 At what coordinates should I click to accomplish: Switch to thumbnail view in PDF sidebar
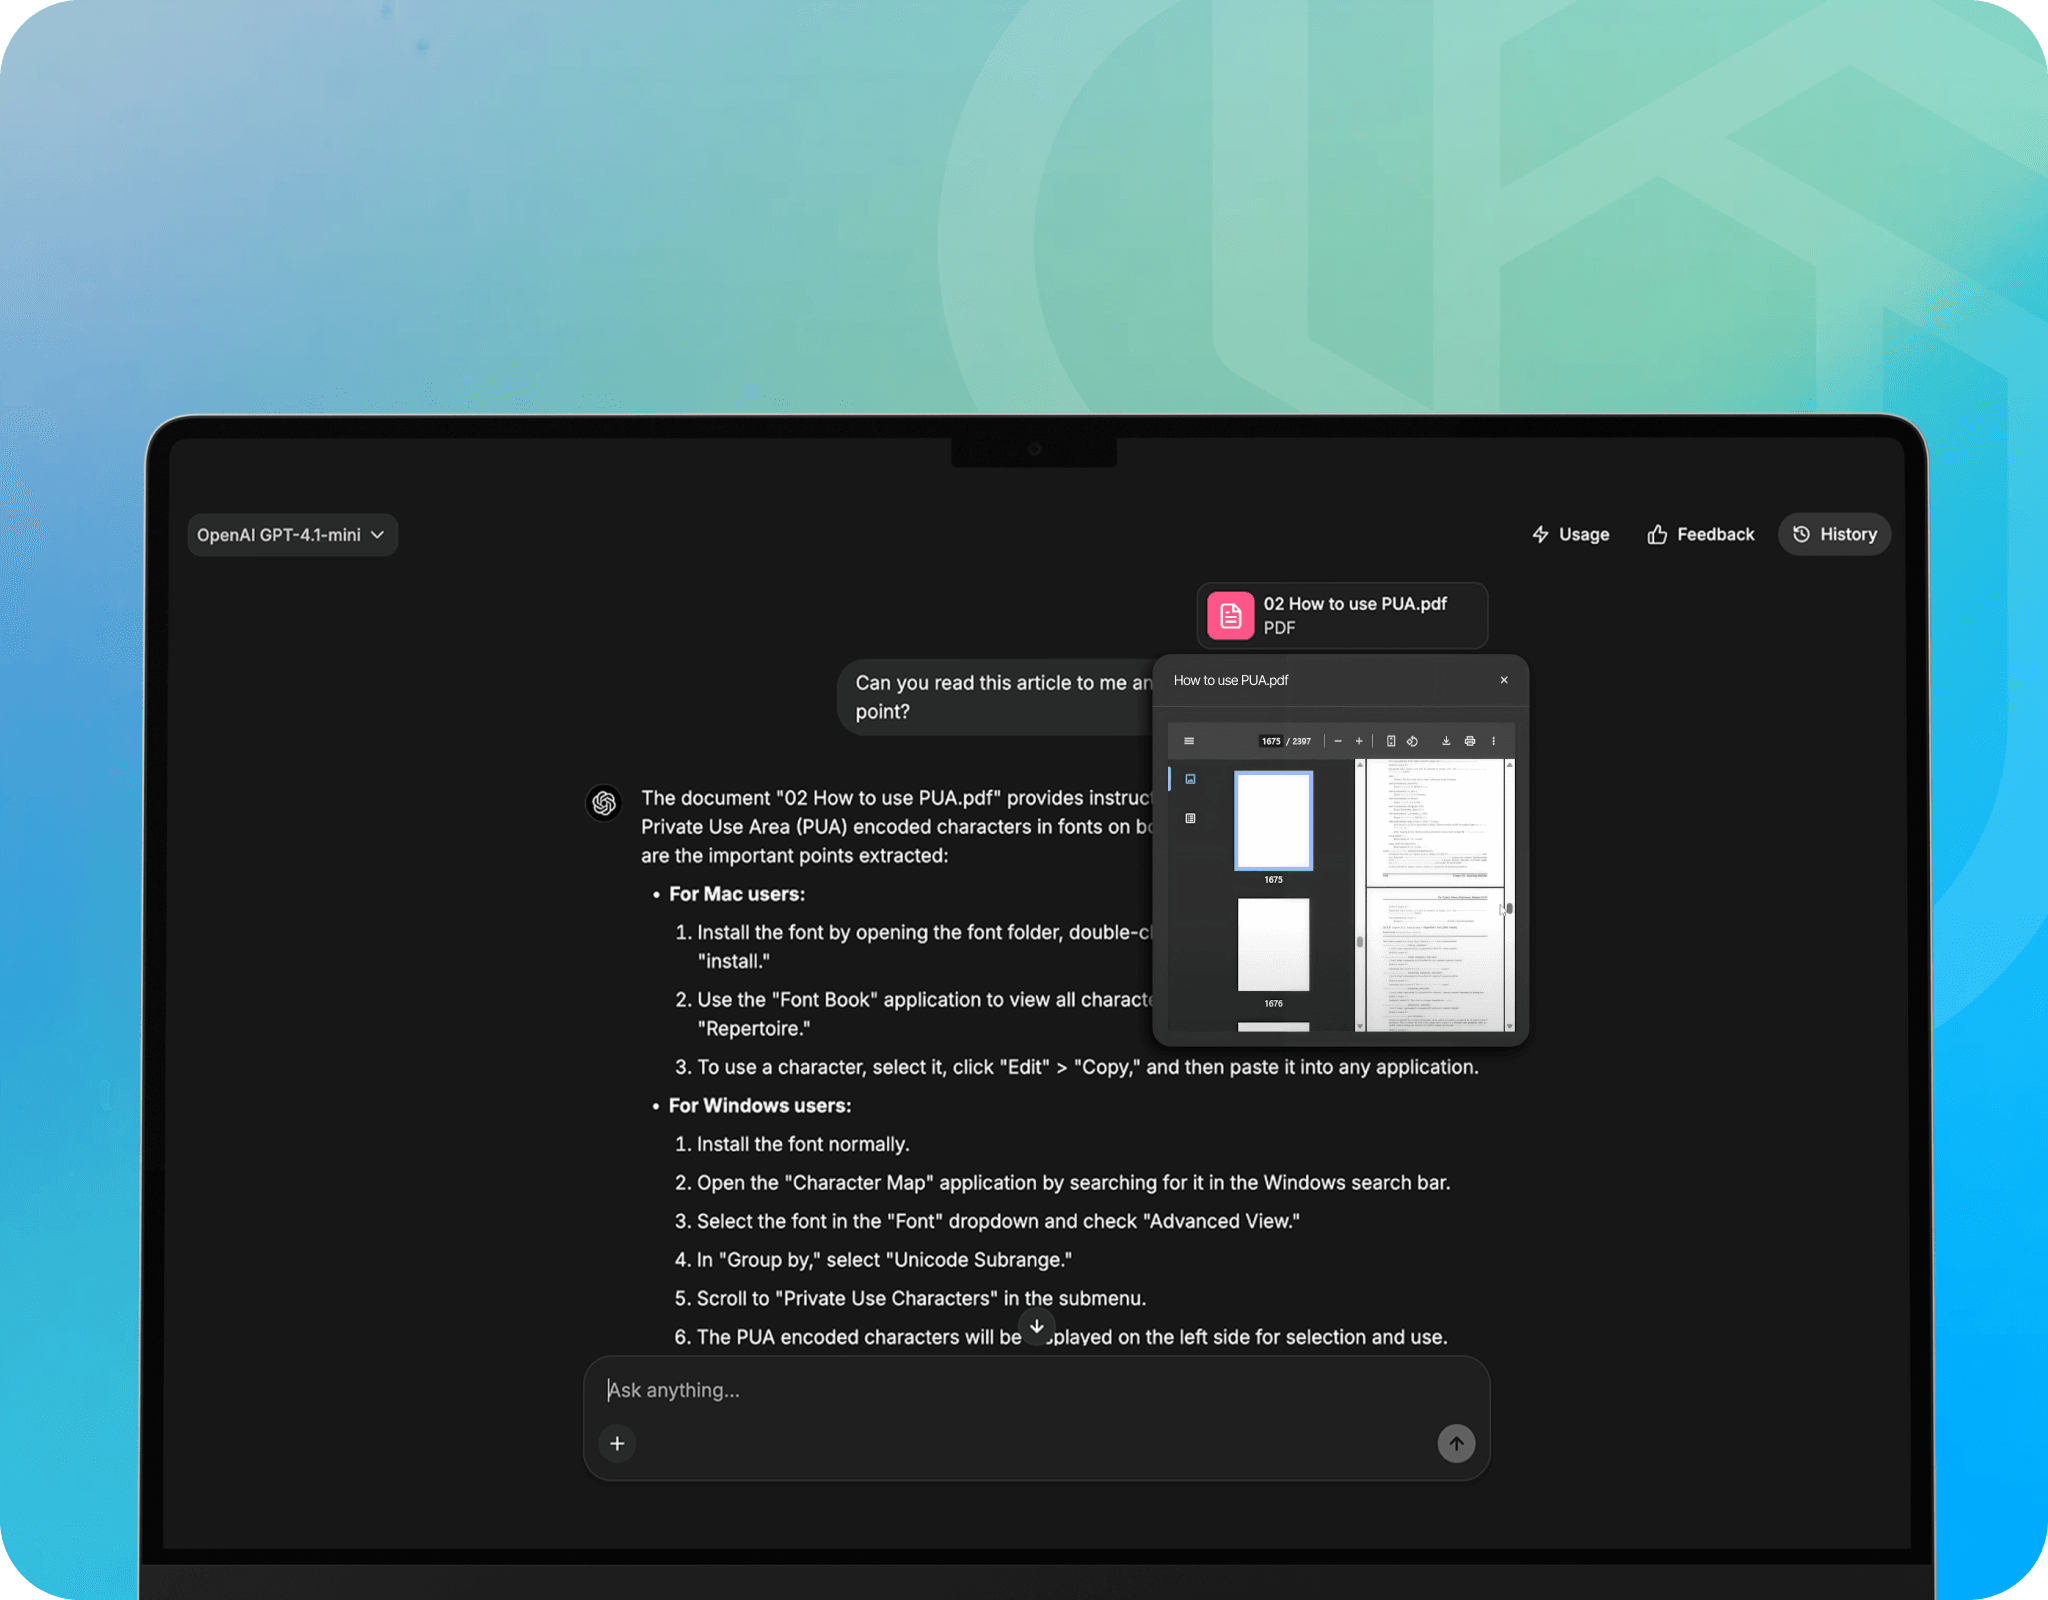(1190, 779)
